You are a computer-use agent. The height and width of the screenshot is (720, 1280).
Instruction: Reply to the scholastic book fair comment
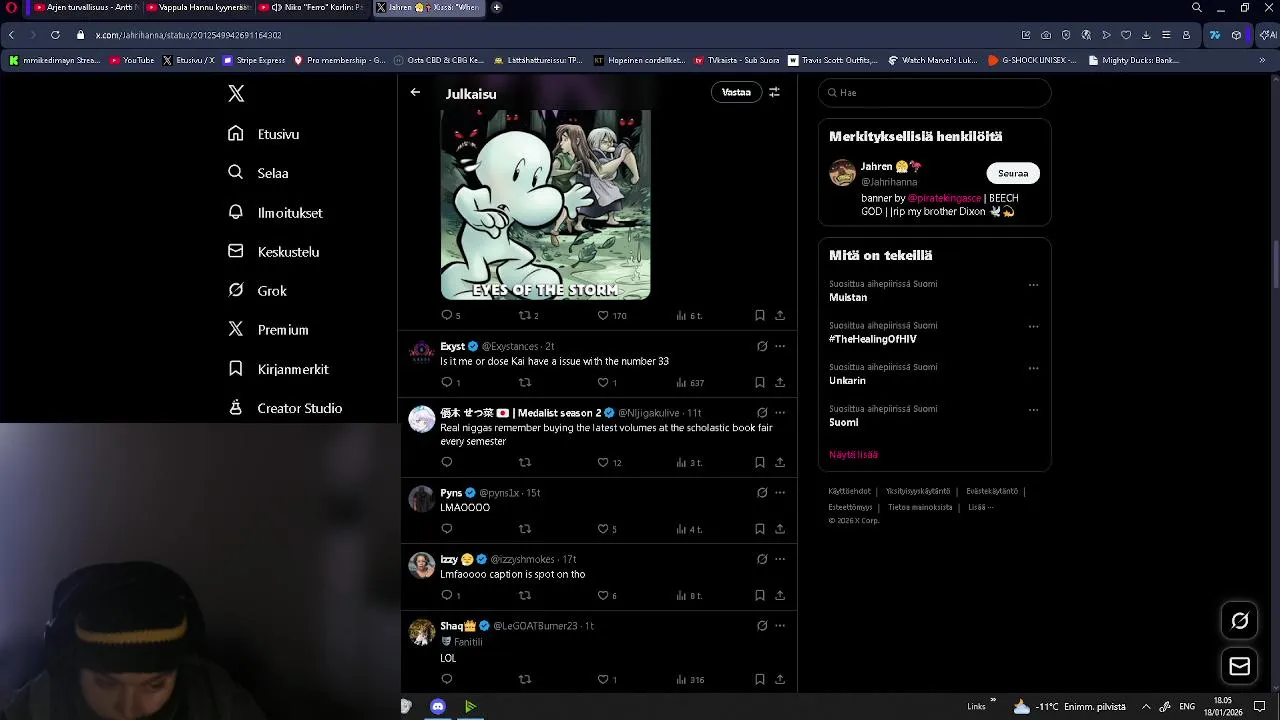[447, 462]
